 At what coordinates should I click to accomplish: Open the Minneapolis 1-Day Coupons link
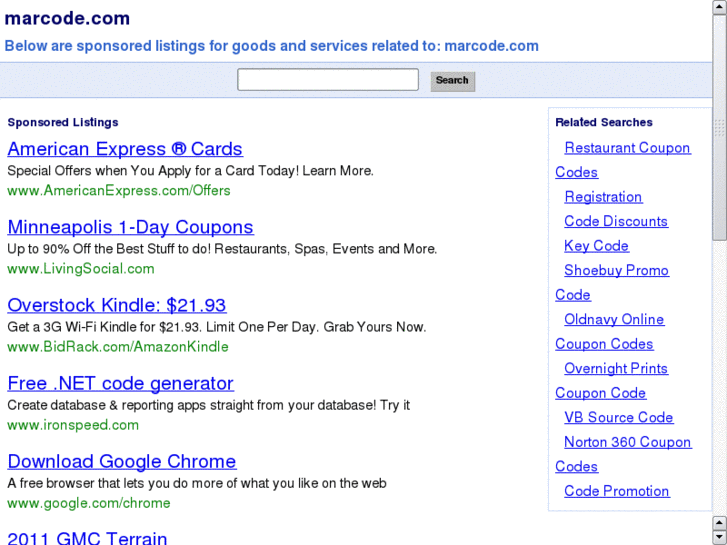point(130,227)
